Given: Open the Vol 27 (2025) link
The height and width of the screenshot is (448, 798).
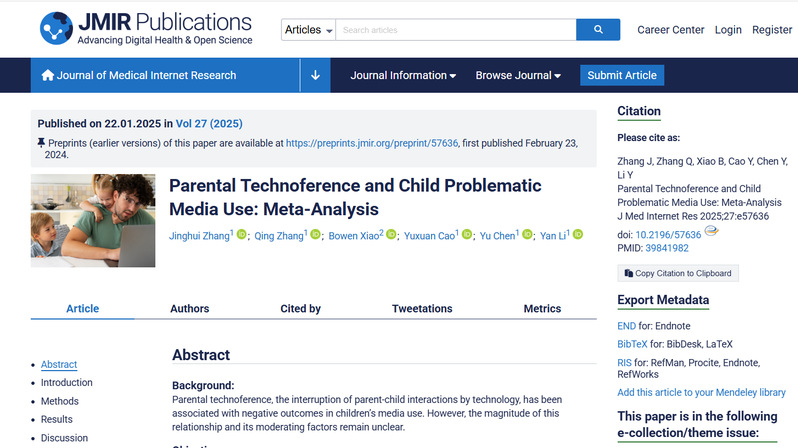Looking at the screenshot, I should (x=209, y=124).
